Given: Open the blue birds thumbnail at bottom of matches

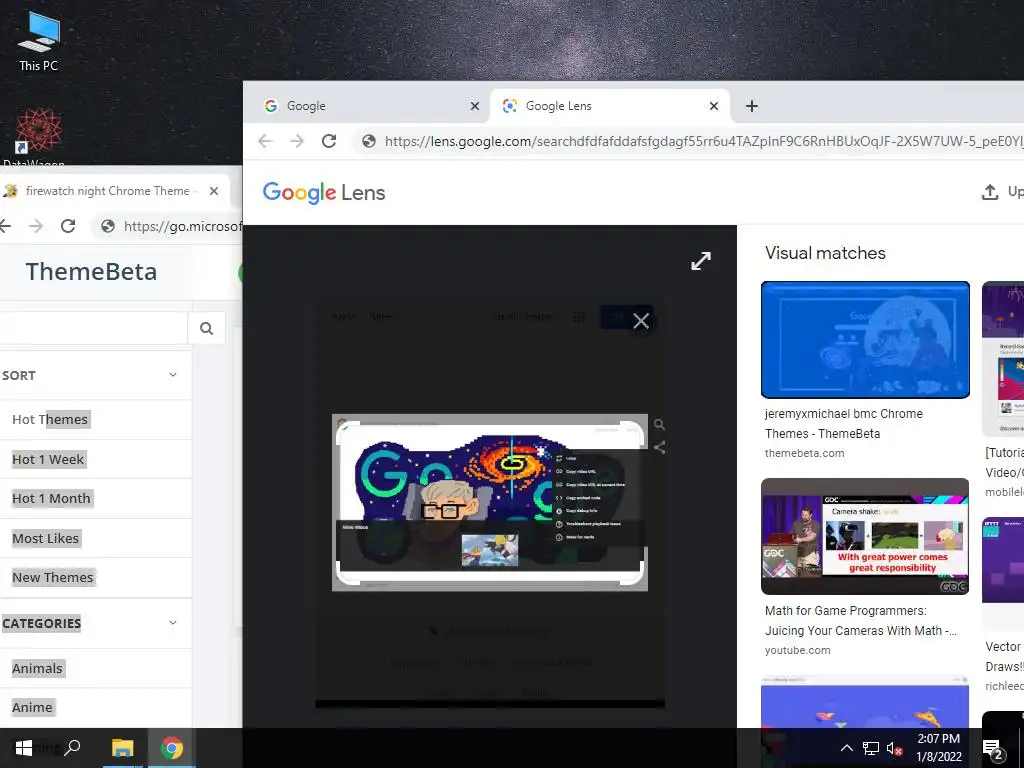Looking at the screenshot, I should [865, 703].
